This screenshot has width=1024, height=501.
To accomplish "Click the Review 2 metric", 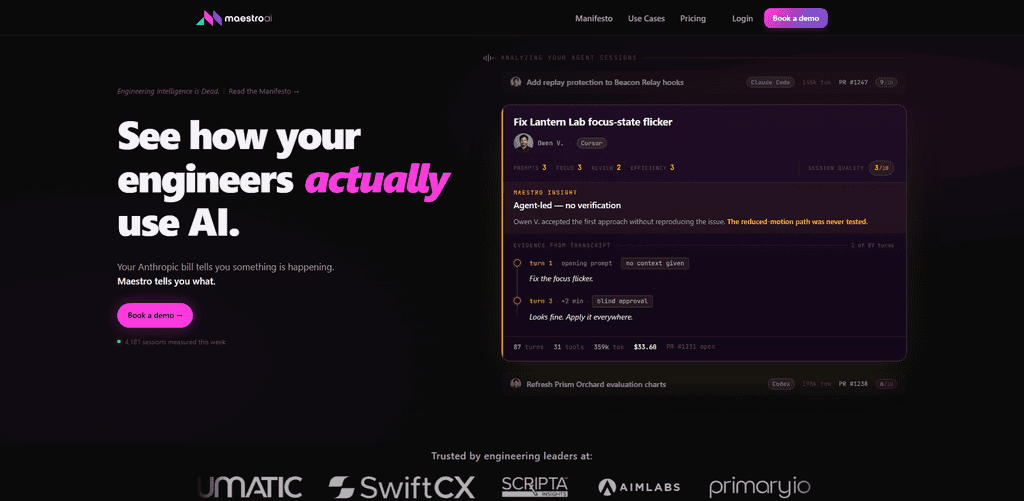I will pyautogui.click(x=606, y=168).
